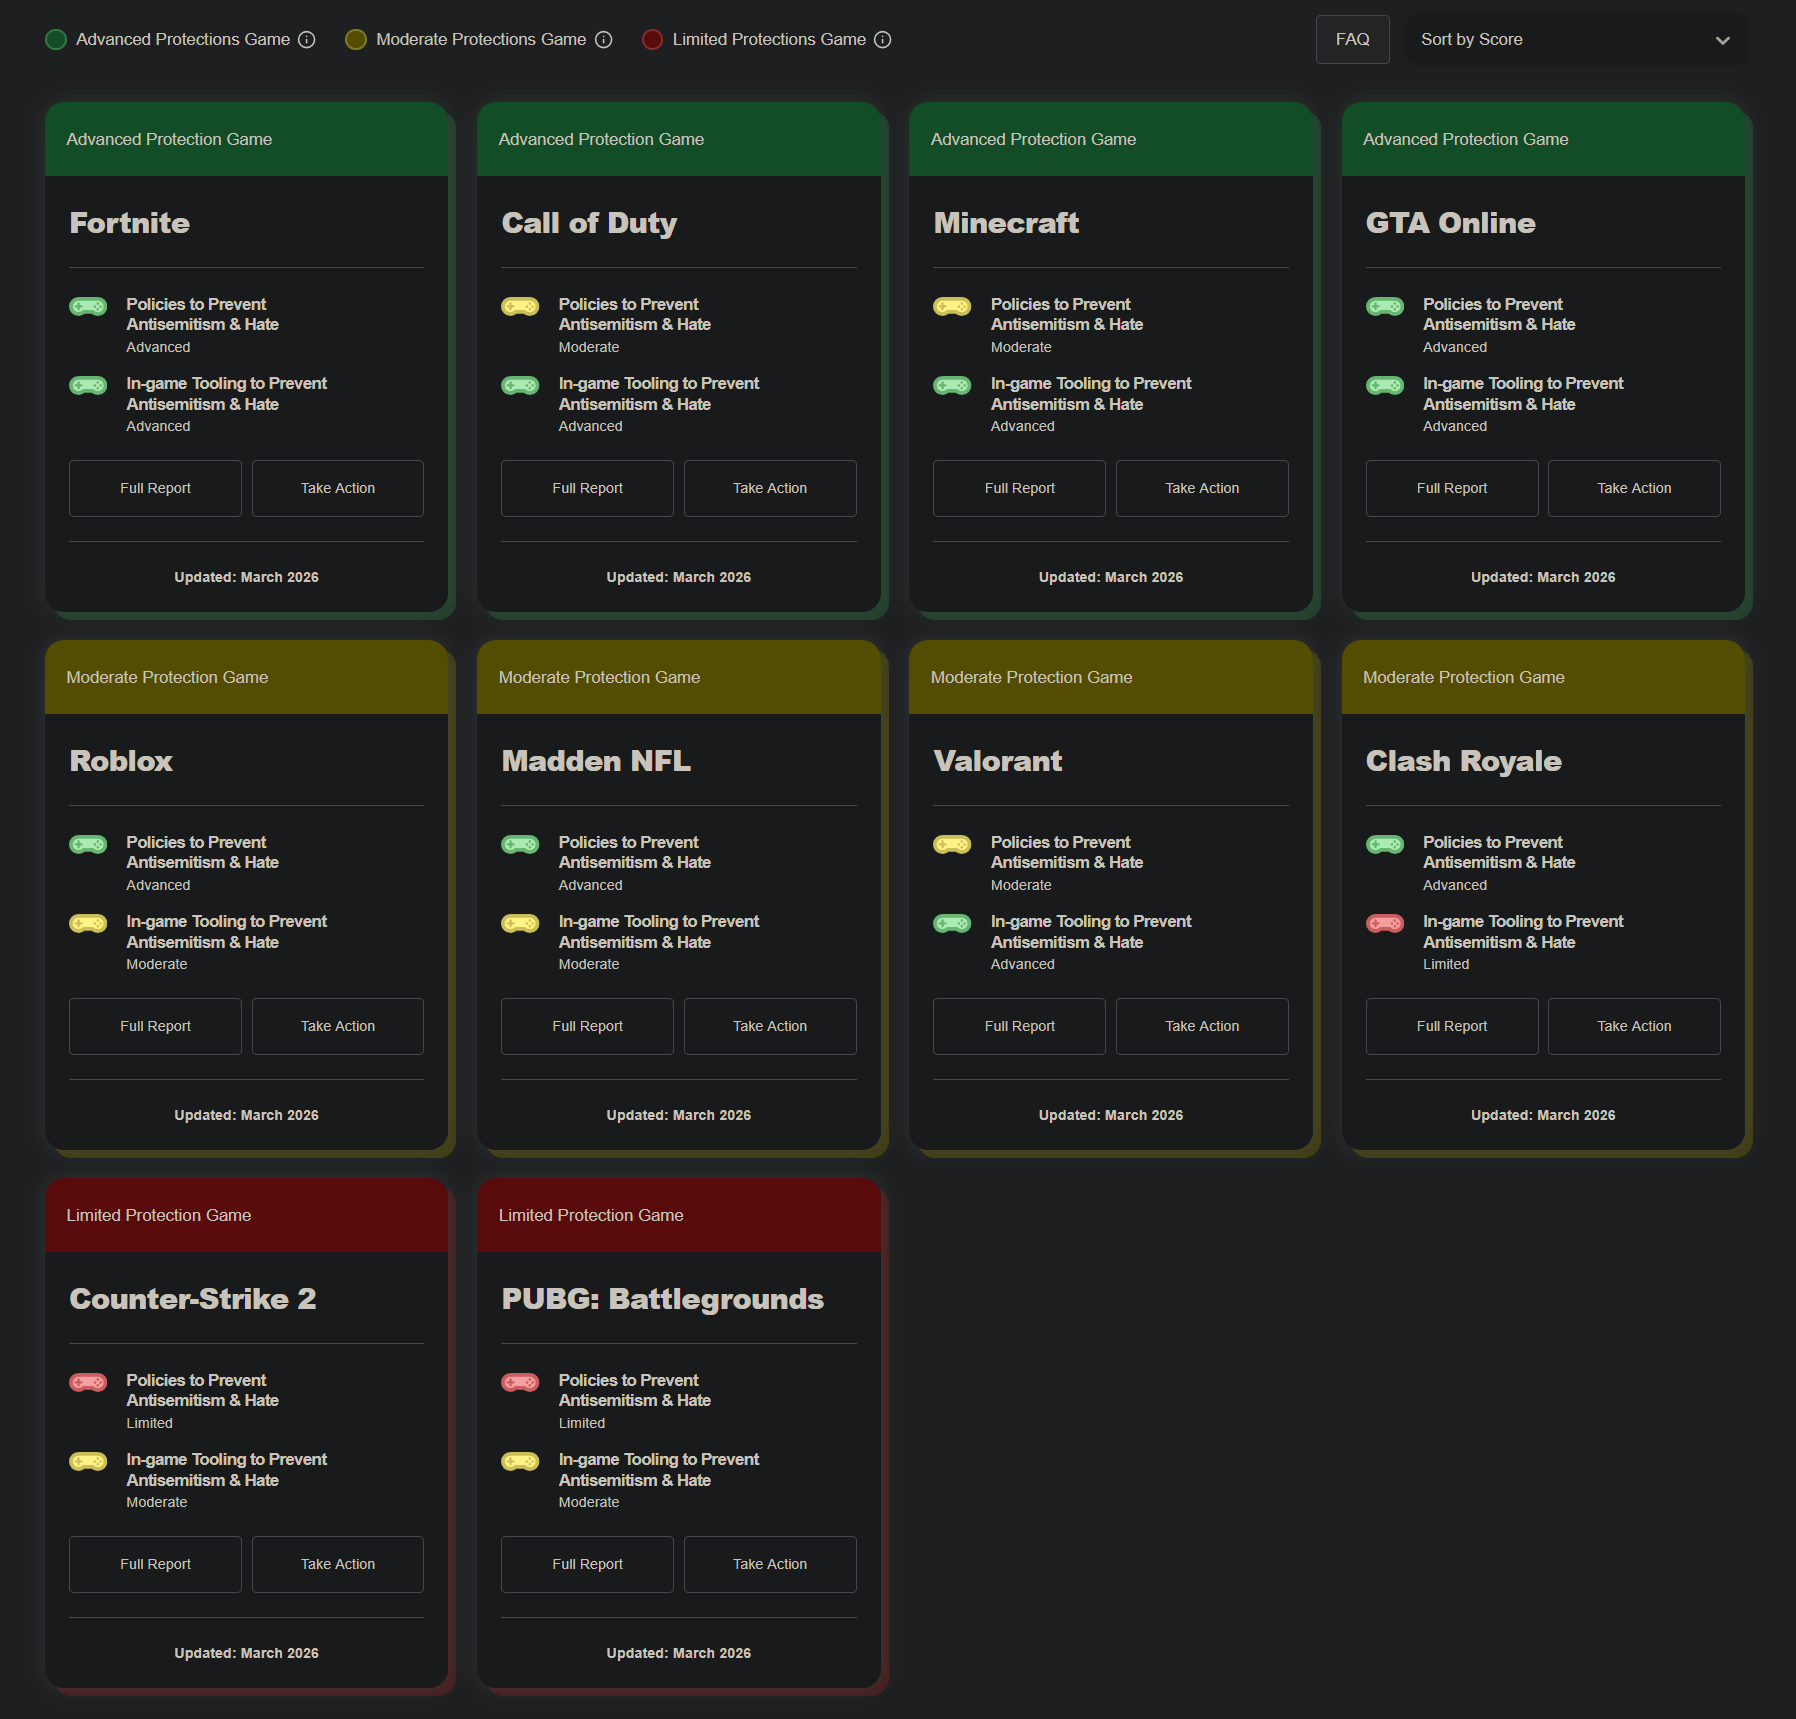This screenshot has width=1796, height=1719.
Task: Click Madden NFL's In-game Tooling controller icon
Action: click(520, 923)
